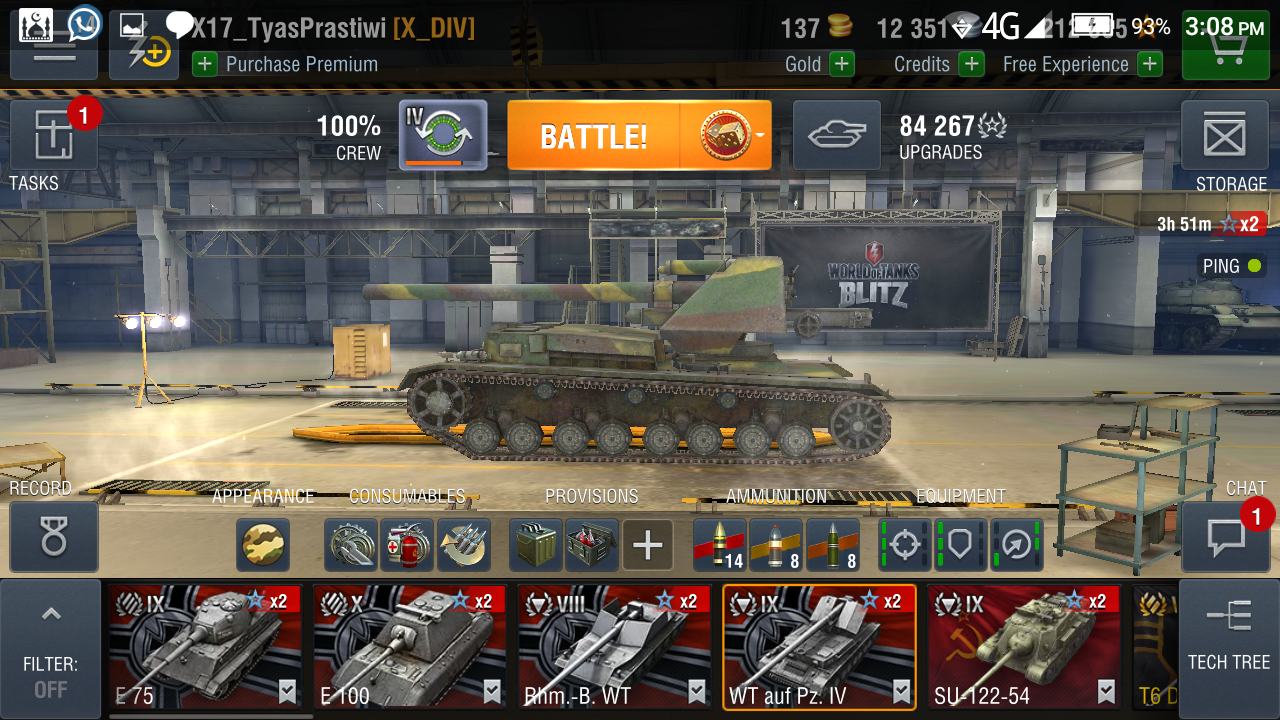Open the Tech Tree tab
The height and width of the screenshot is (720, 1280).
1229,649
